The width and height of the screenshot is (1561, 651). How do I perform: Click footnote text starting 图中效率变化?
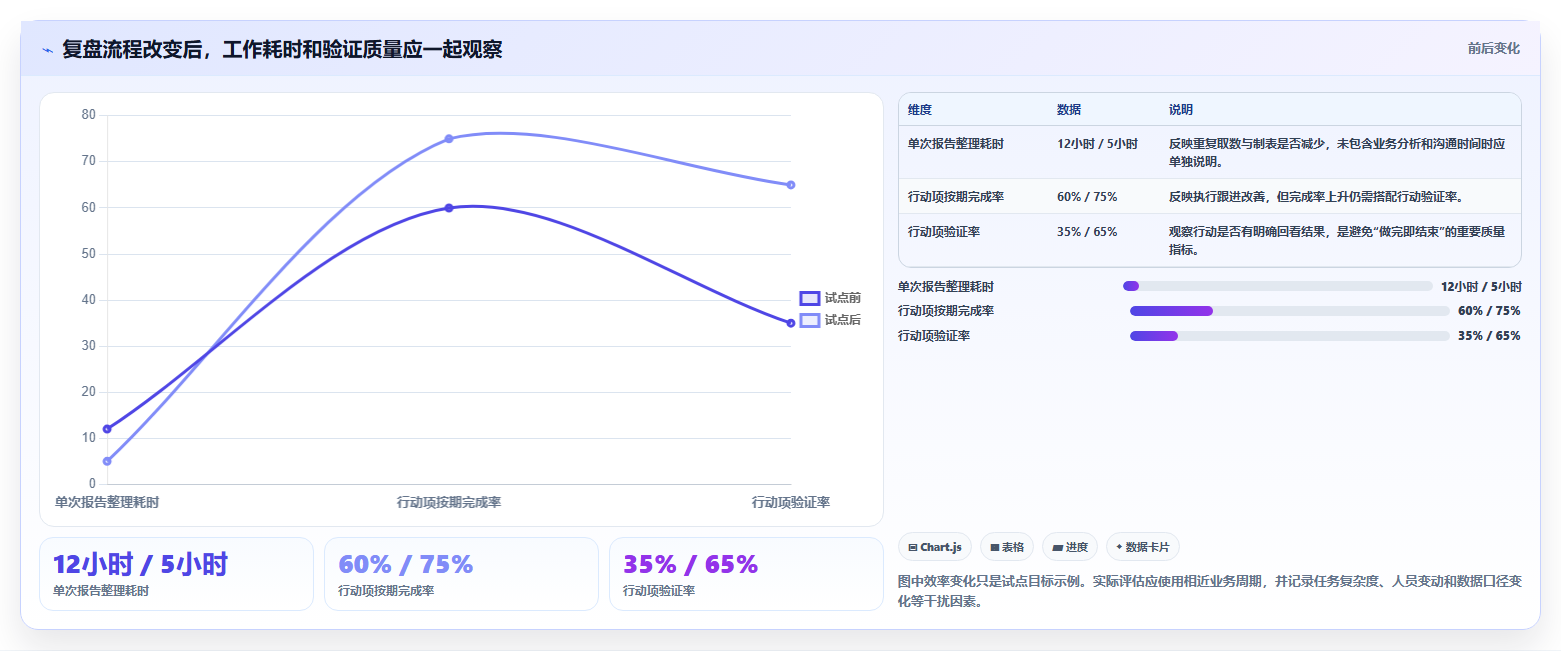1210,591
